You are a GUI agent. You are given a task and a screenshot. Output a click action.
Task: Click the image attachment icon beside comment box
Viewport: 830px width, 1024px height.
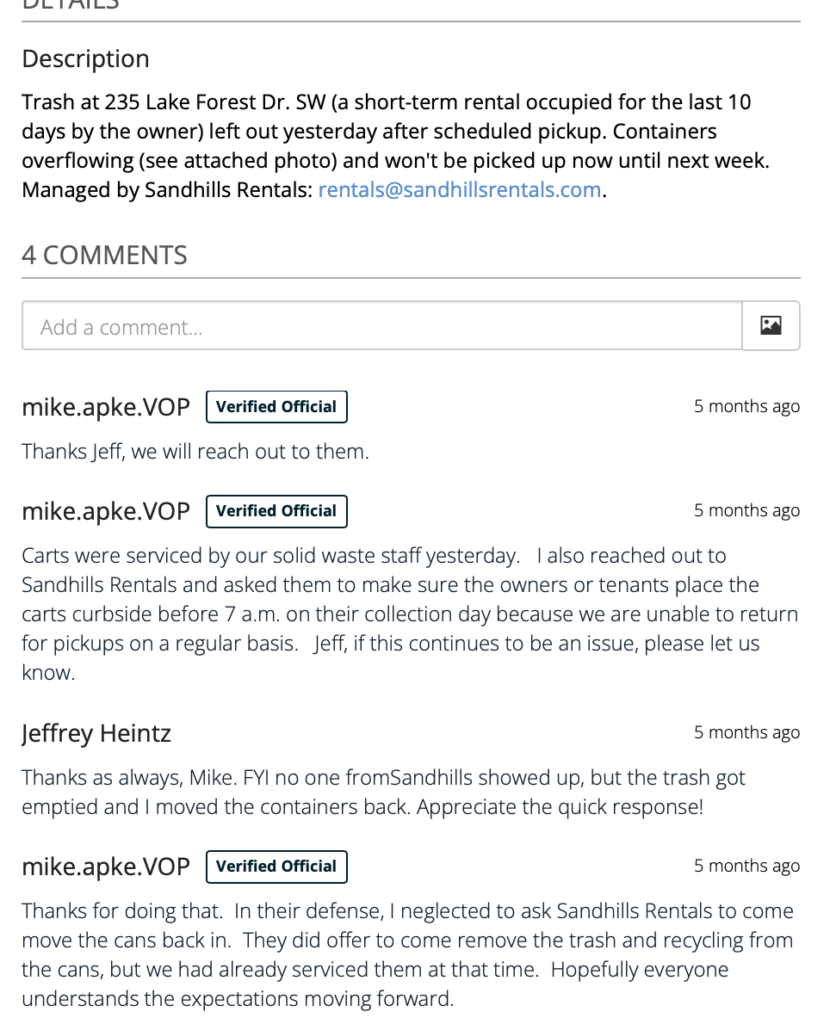point(771,325)
